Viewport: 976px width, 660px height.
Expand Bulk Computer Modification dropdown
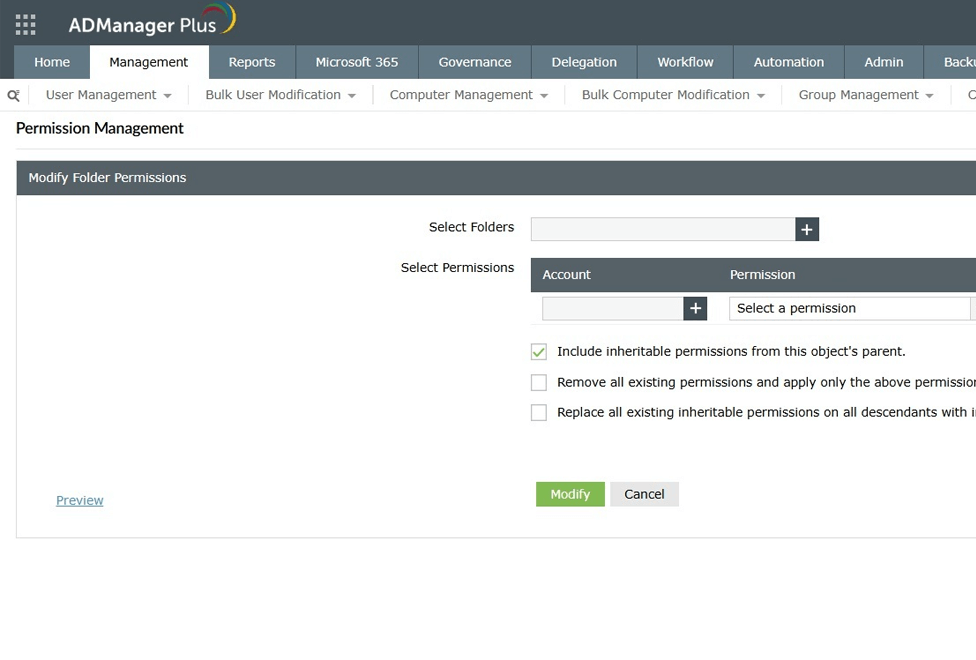coord(673,95)
